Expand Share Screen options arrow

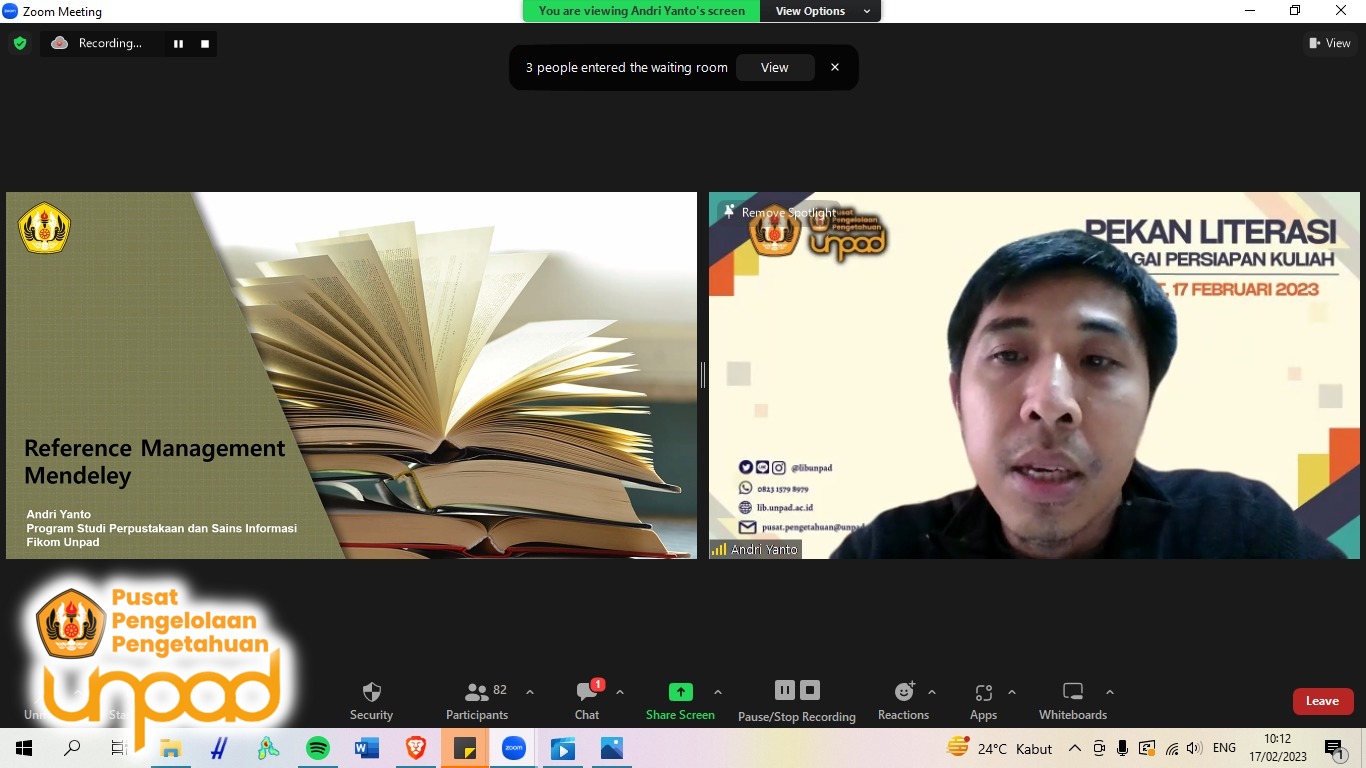[x=717, y=692]
